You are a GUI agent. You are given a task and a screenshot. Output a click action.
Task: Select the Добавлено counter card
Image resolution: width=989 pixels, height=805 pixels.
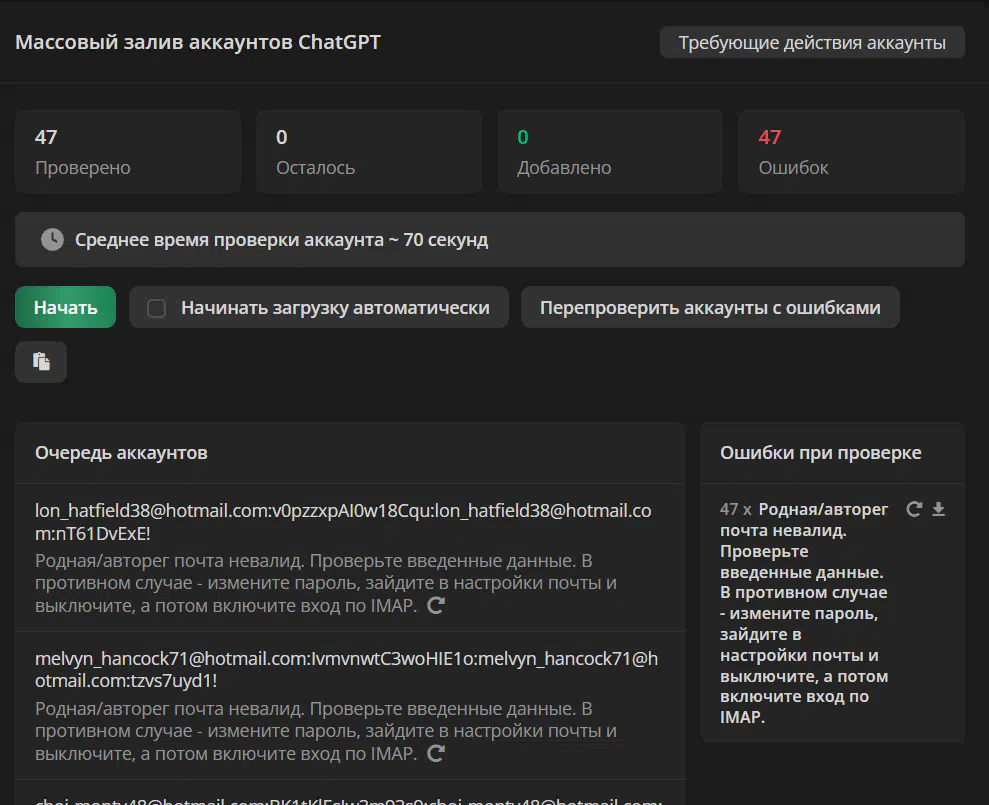(609, 151)
